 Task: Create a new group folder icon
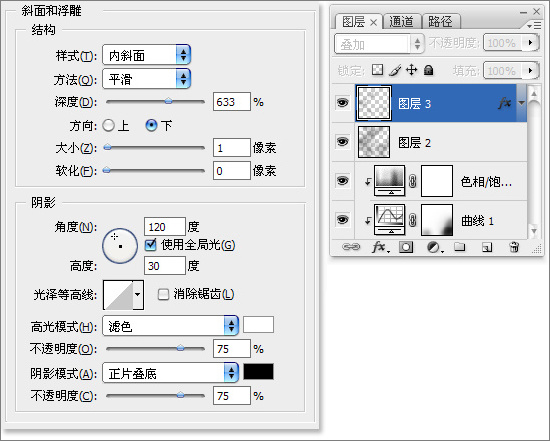(460, 247)
